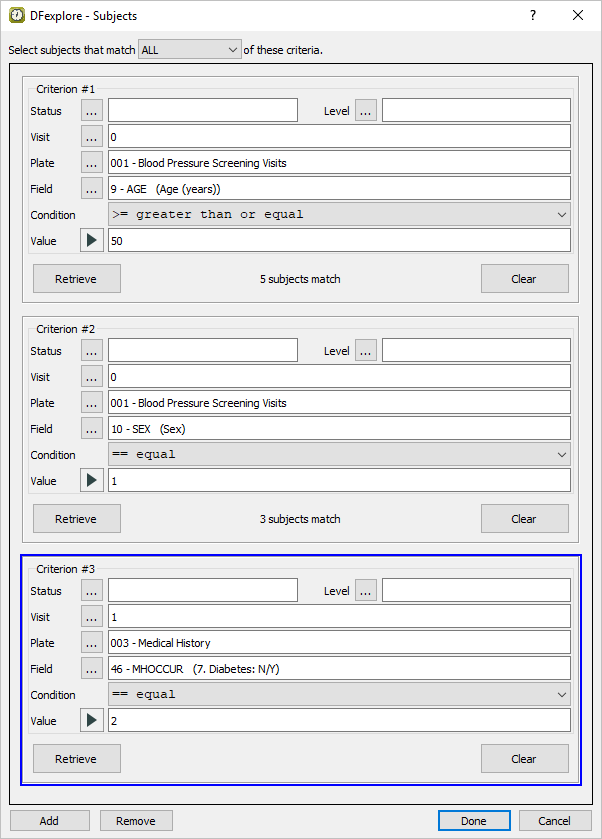Click the Level browse button in Criterion #1
Image resolution: width=602 pixels, height=839 pixels.
tap(366, 111)
